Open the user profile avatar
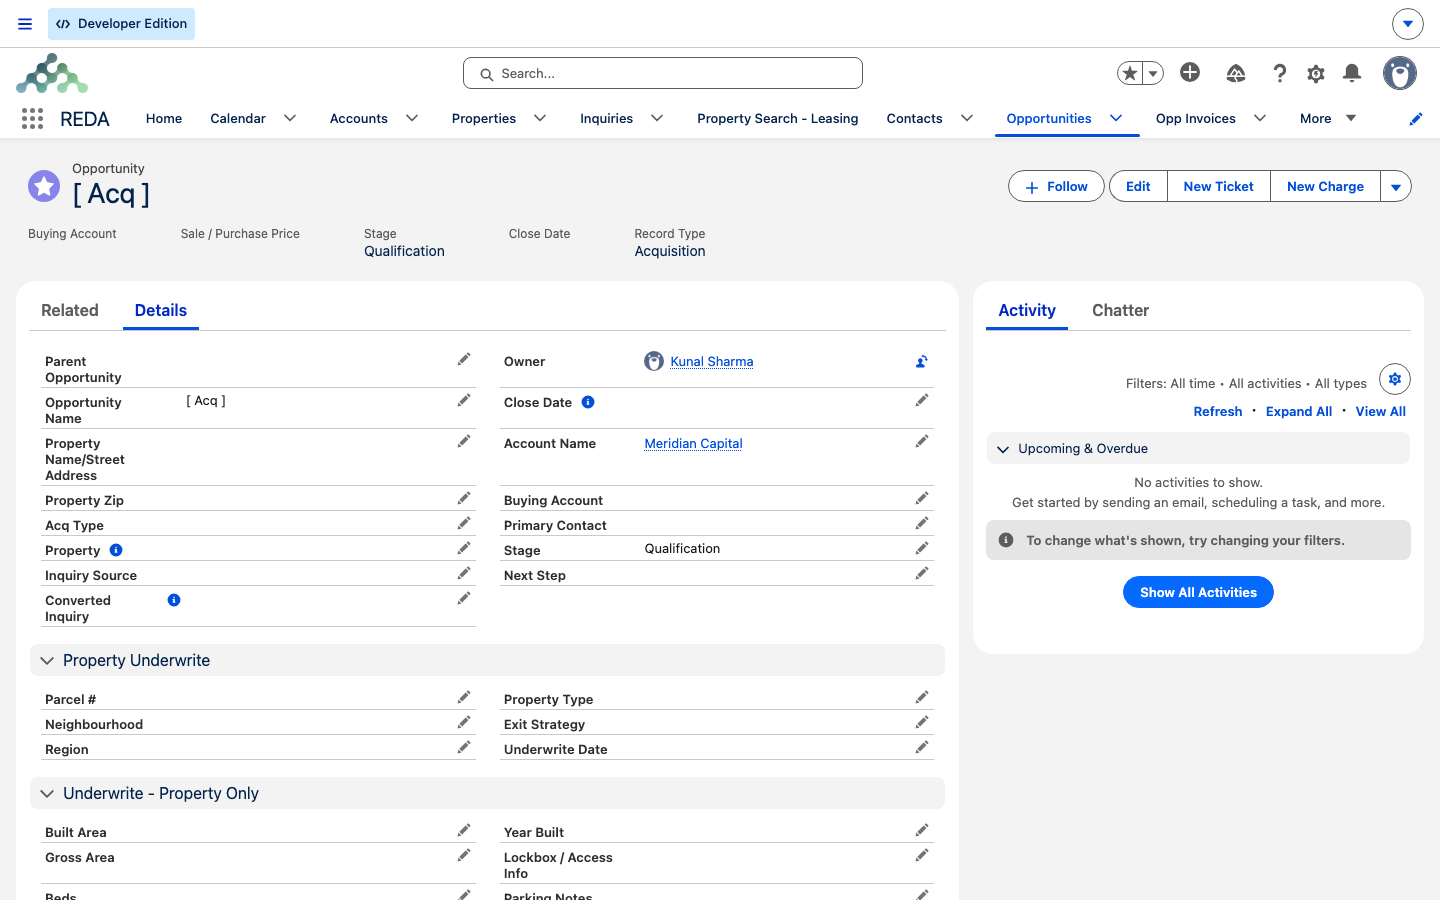 [x=1400, y=73]
